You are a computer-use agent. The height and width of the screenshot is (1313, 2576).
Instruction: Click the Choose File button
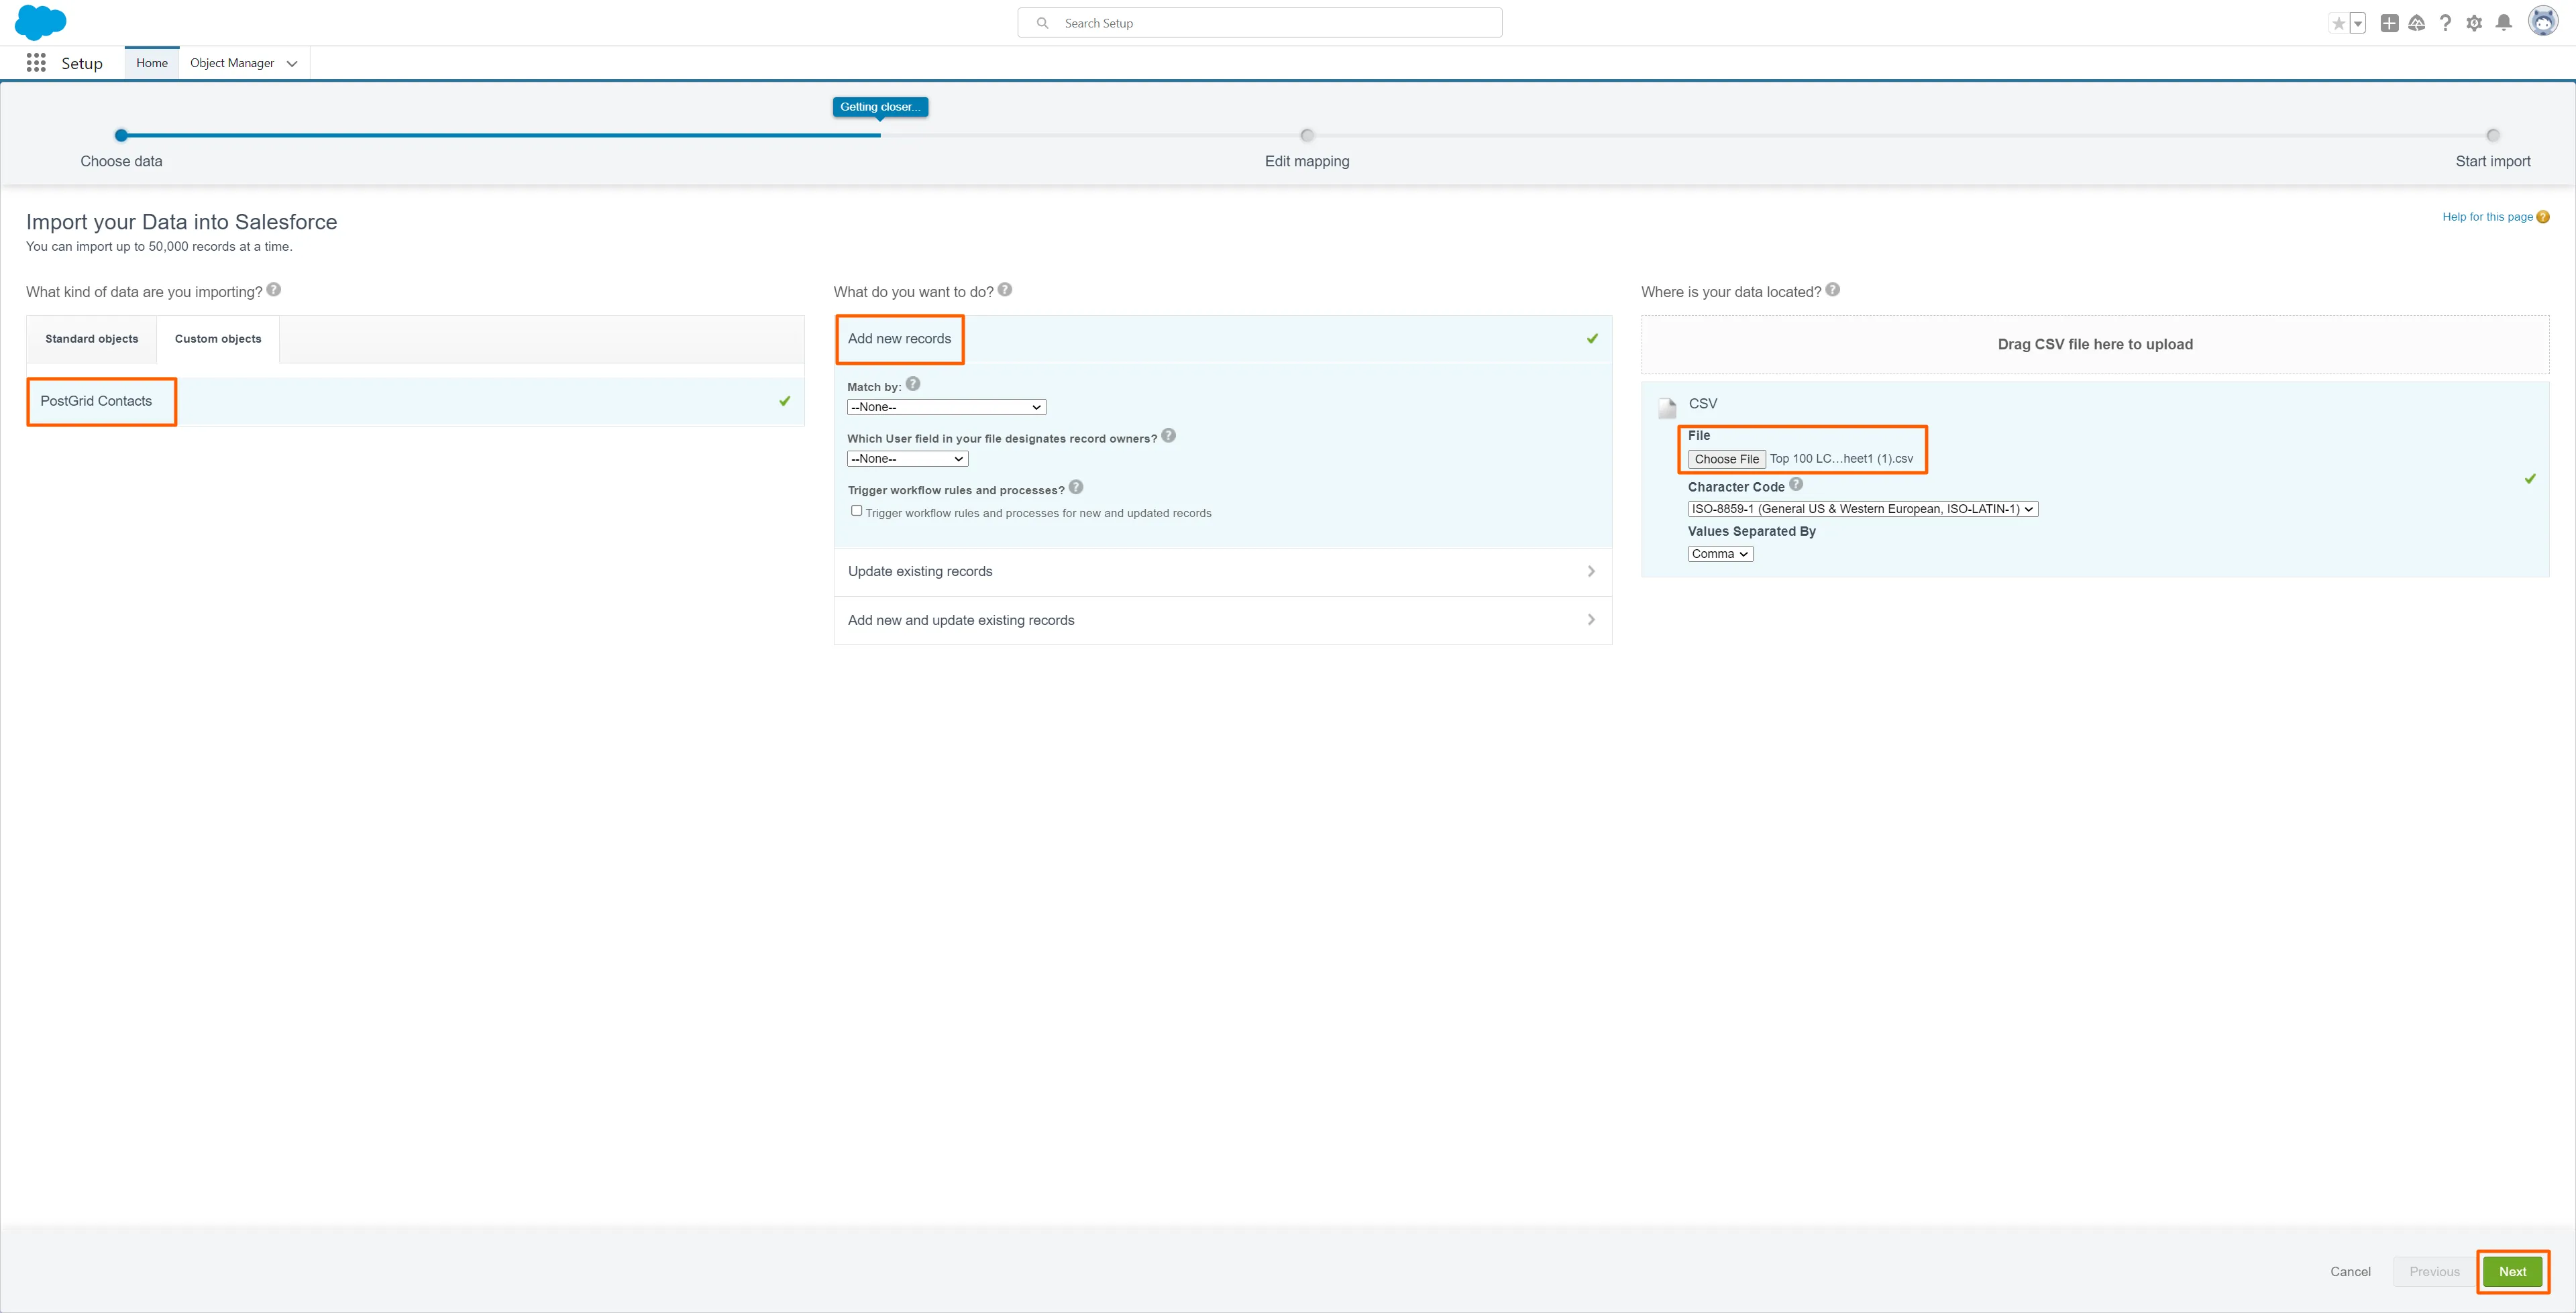point(1726,460)
